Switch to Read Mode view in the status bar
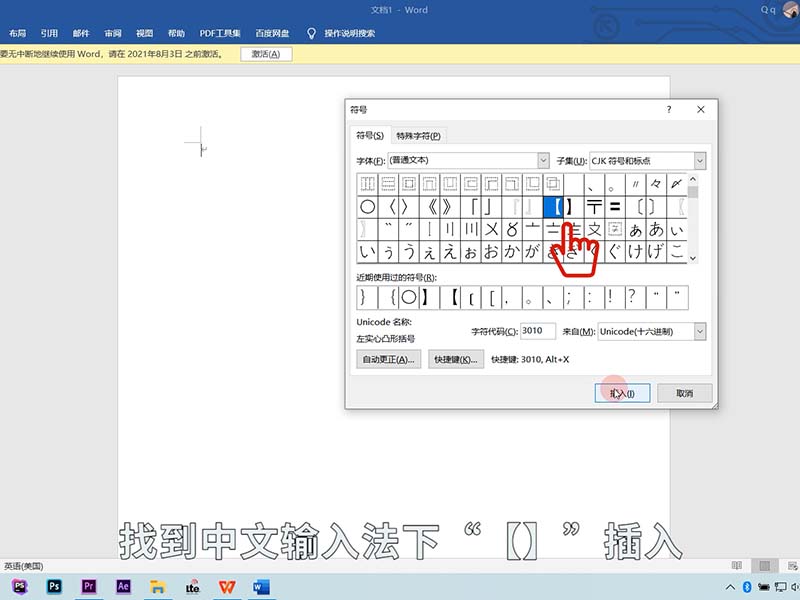The image size is (800, 600). tap(737, 565)
